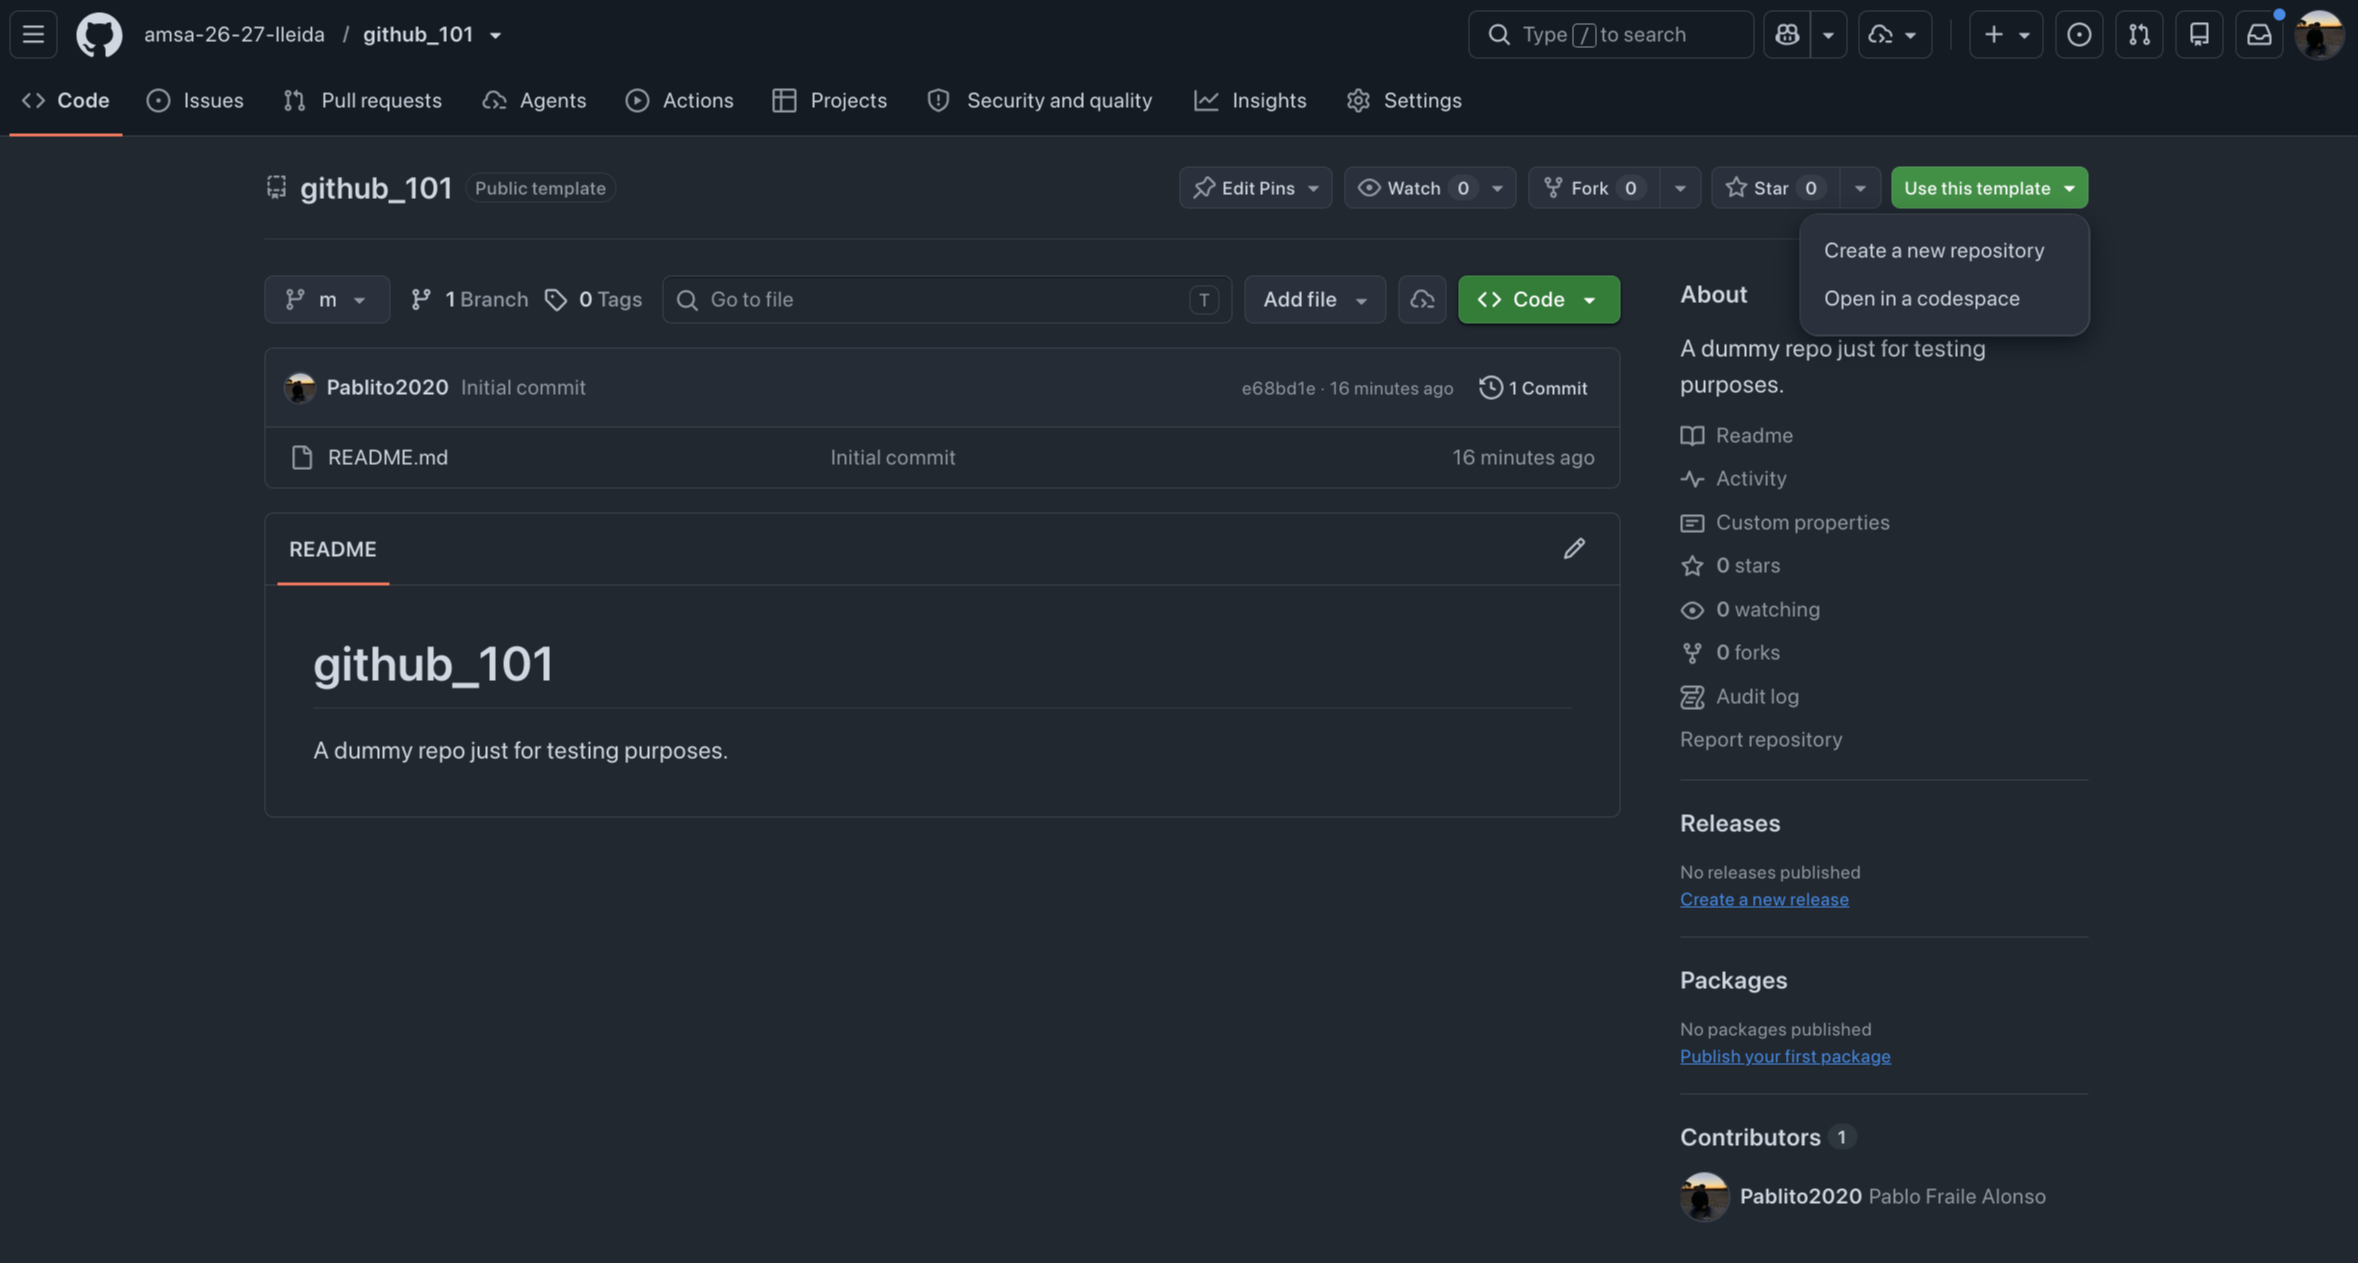2358x1263 pixels.
Task: Click the commit history clock icon
Action: [x=1490, y=387]
